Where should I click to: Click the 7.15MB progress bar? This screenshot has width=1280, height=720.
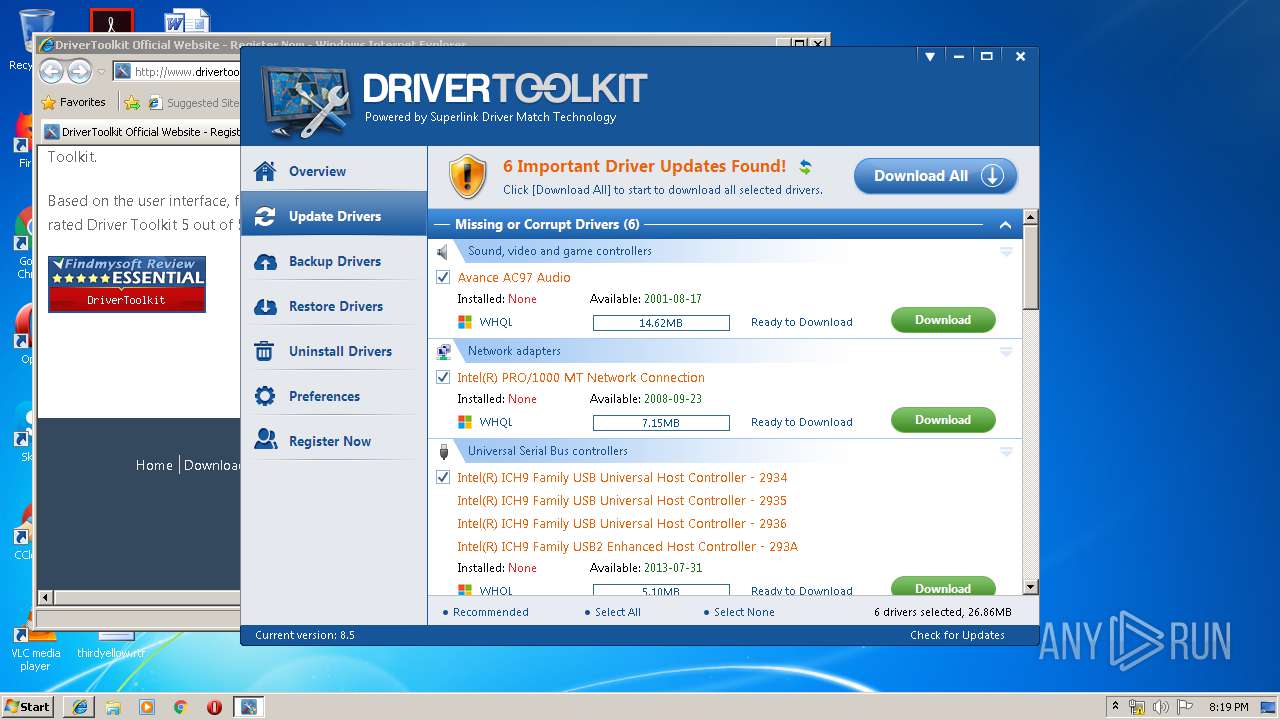[661, 423]
